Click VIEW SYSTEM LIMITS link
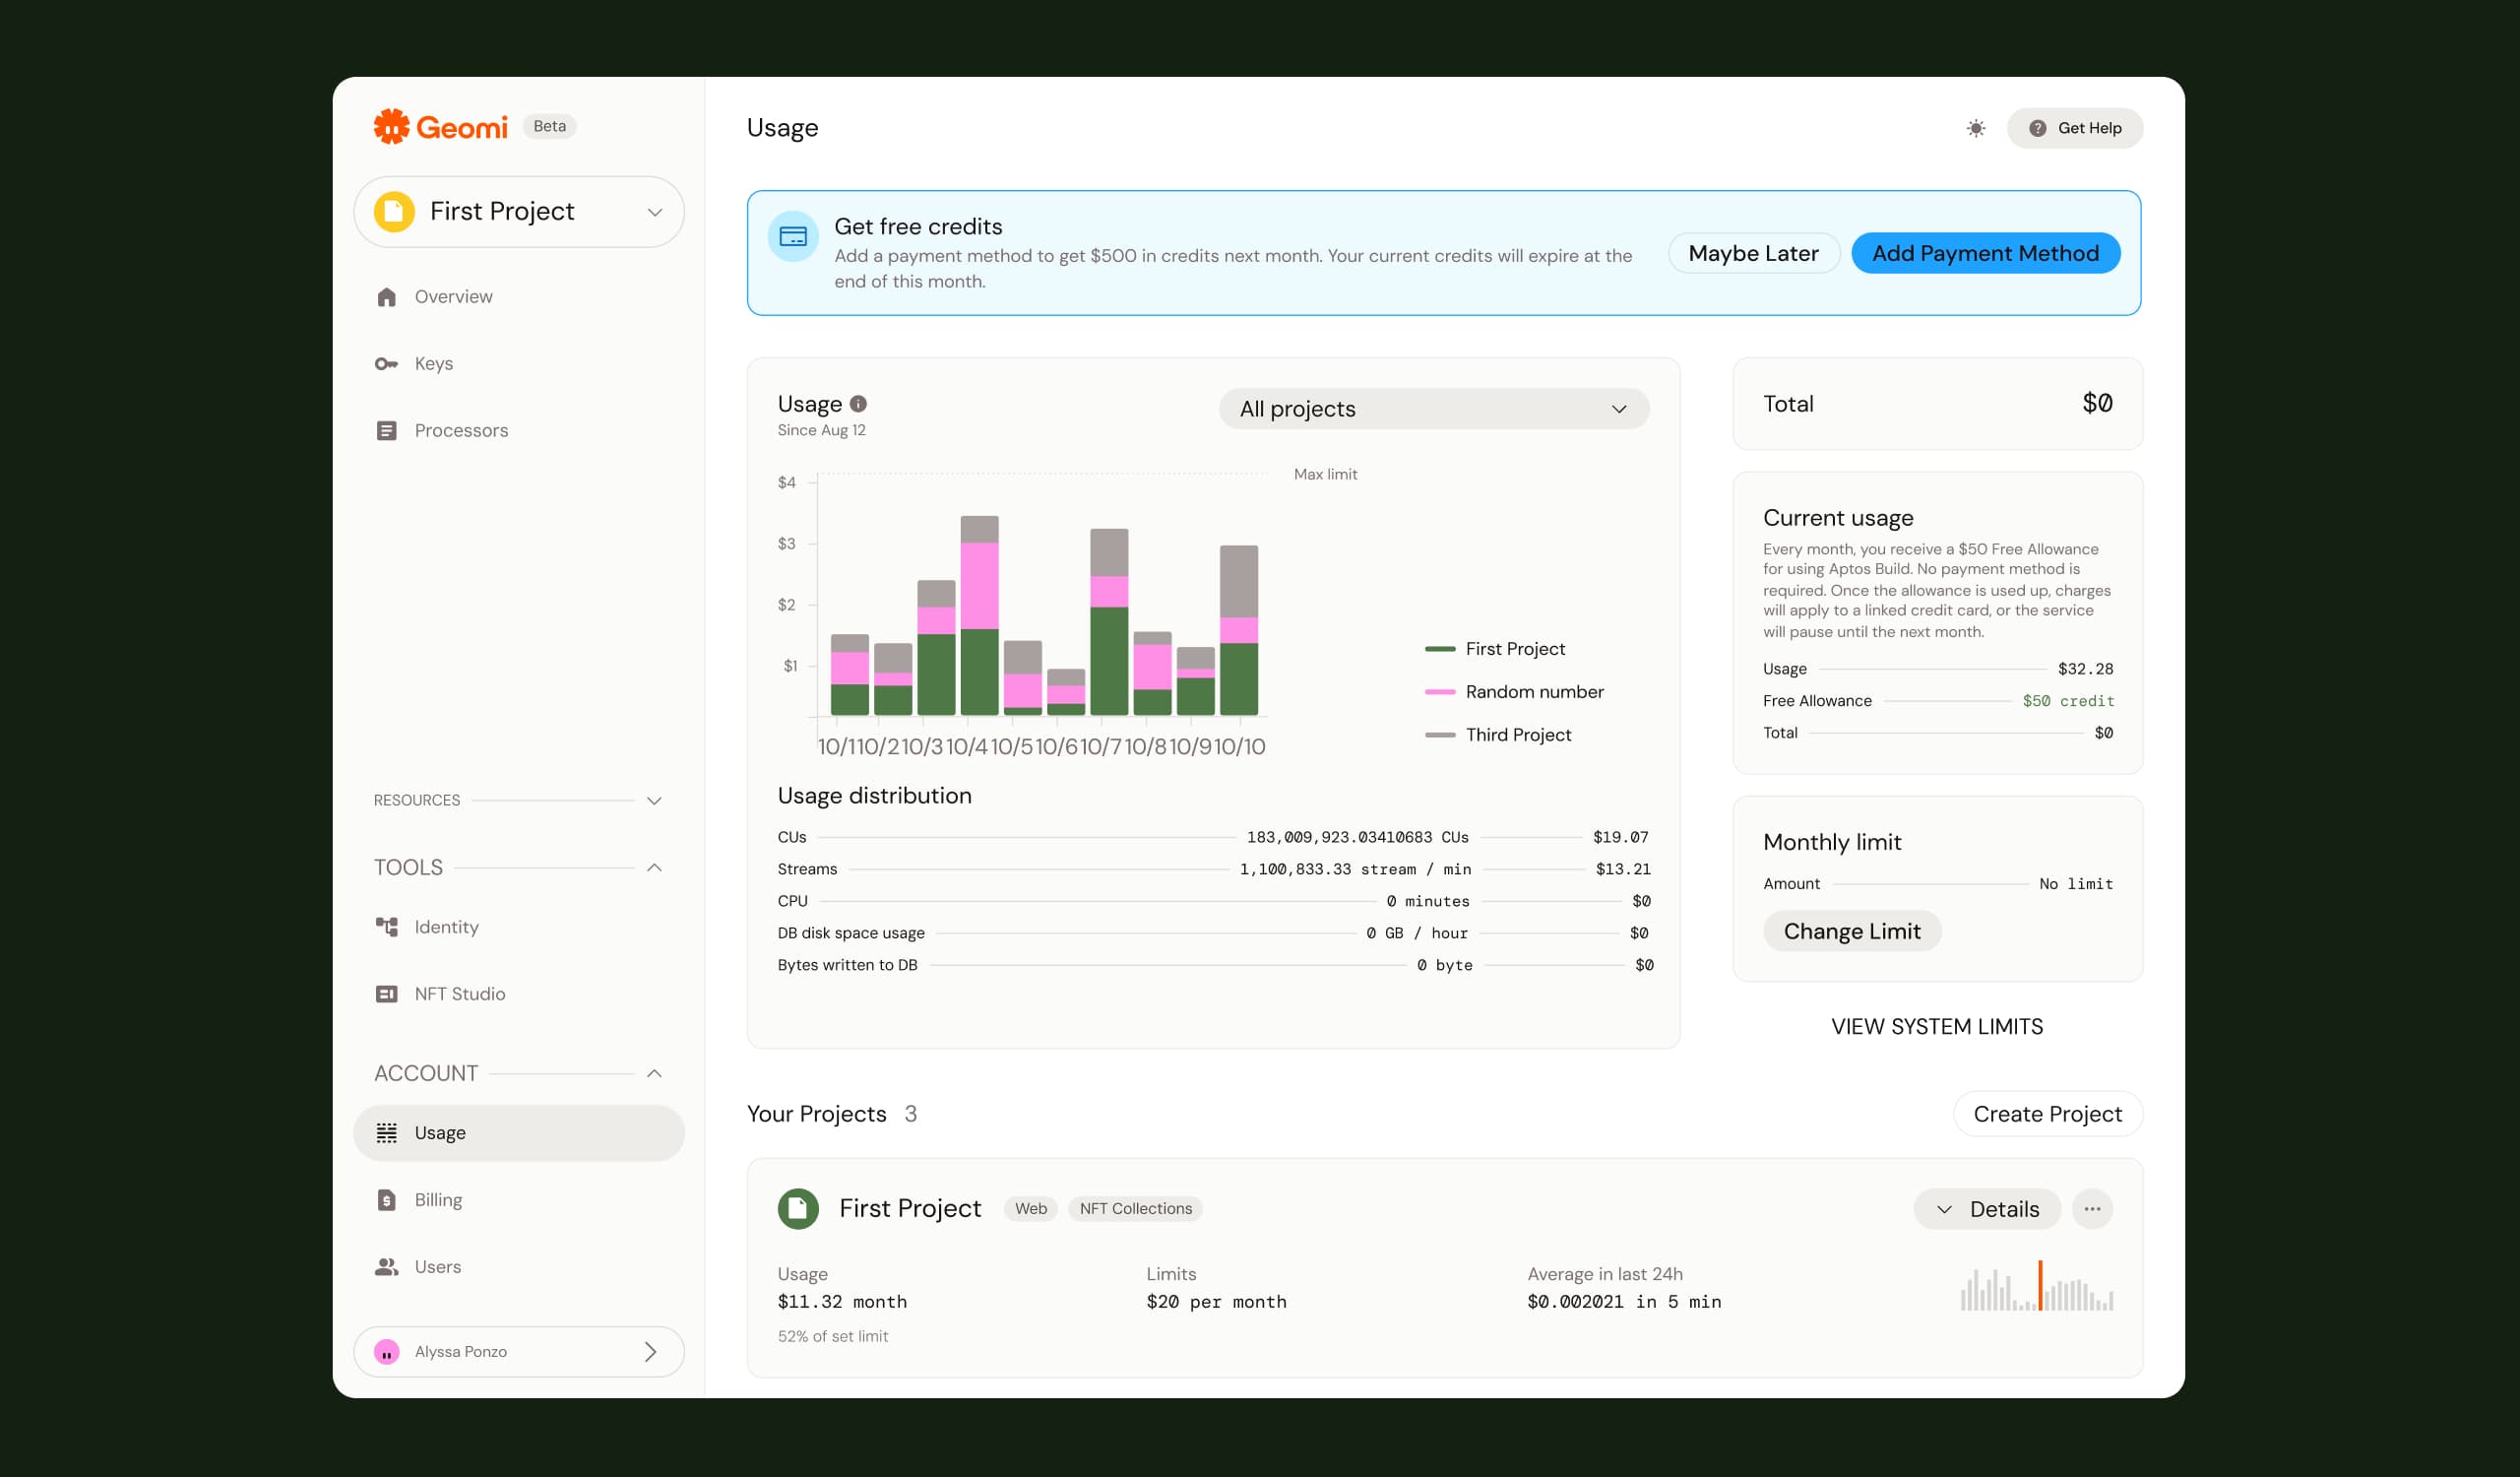 tap(1936, 1026)
